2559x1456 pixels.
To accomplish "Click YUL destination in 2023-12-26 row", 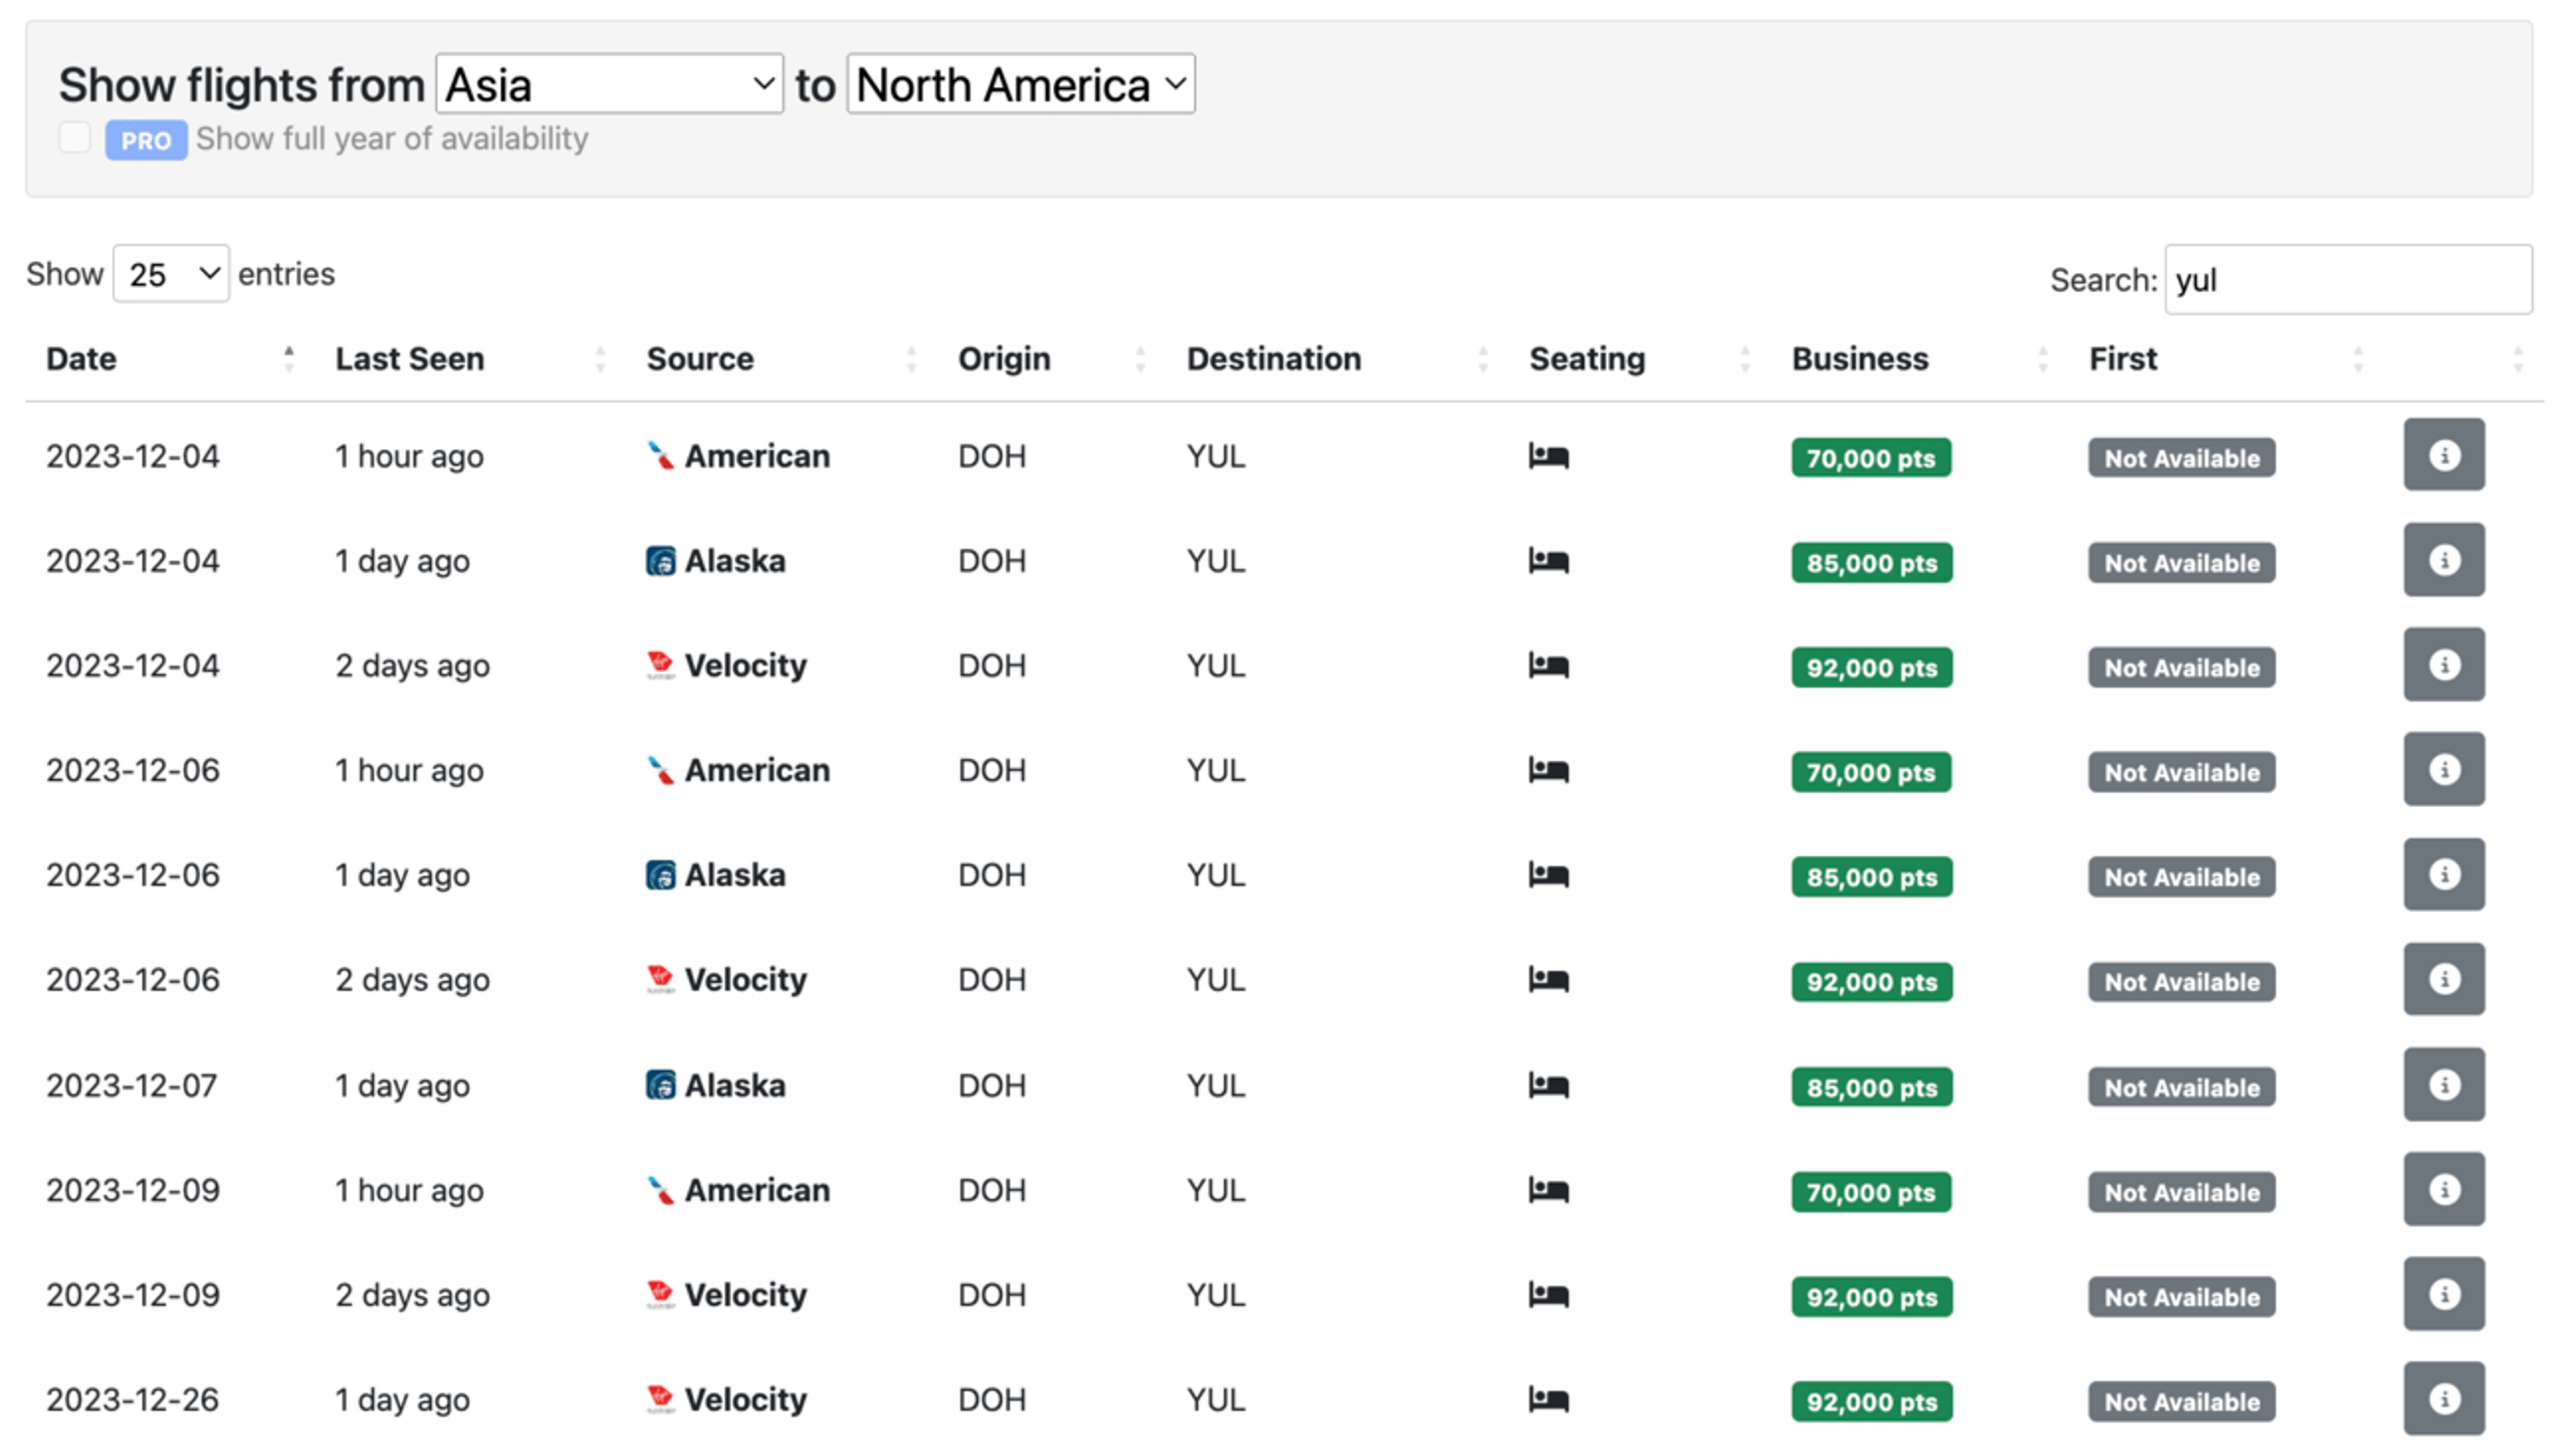I will [1216, 1399].
